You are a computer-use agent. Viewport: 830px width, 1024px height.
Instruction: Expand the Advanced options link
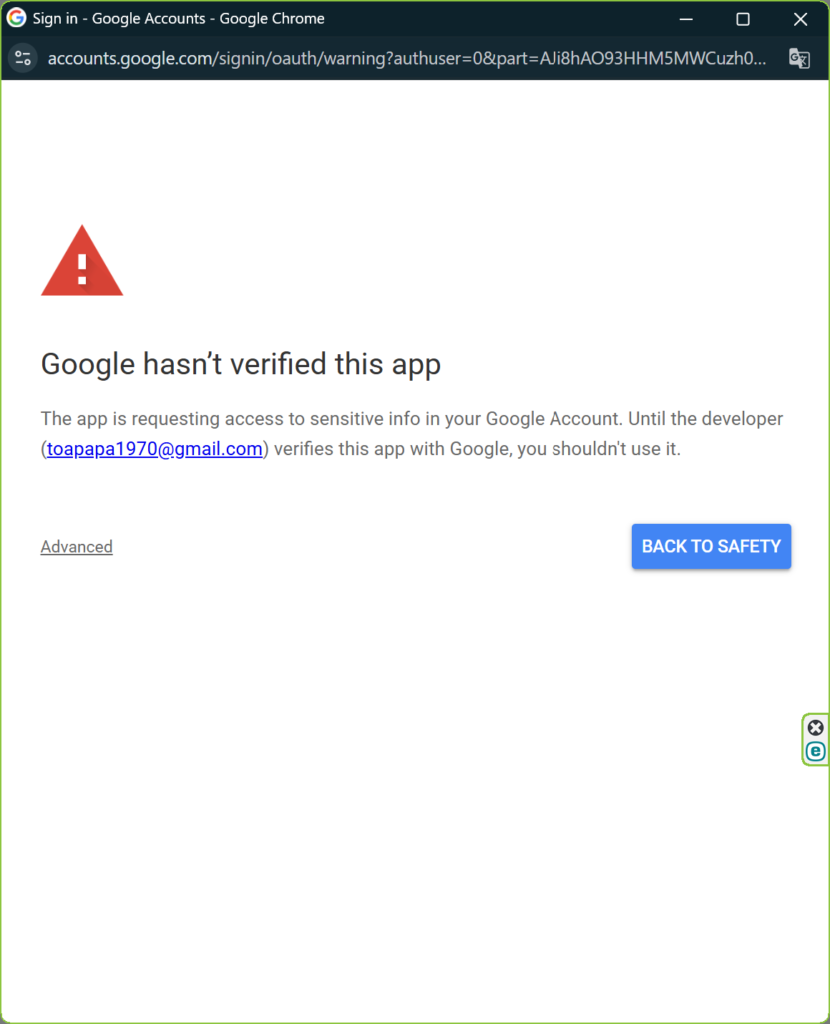(x=77, y=547)
